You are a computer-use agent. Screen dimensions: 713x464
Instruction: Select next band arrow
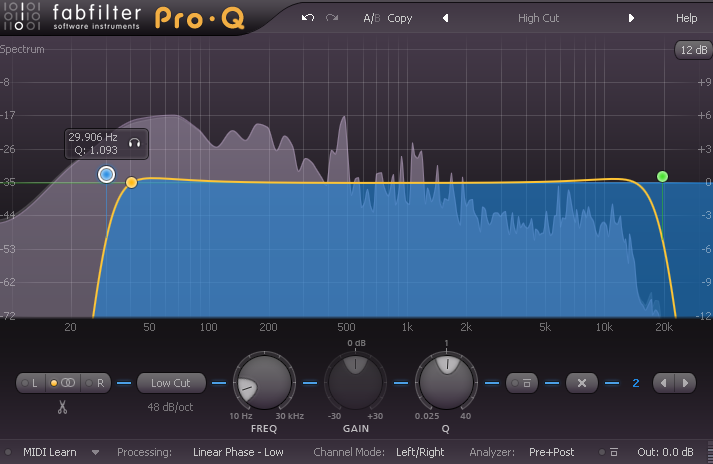pos(685,383)
